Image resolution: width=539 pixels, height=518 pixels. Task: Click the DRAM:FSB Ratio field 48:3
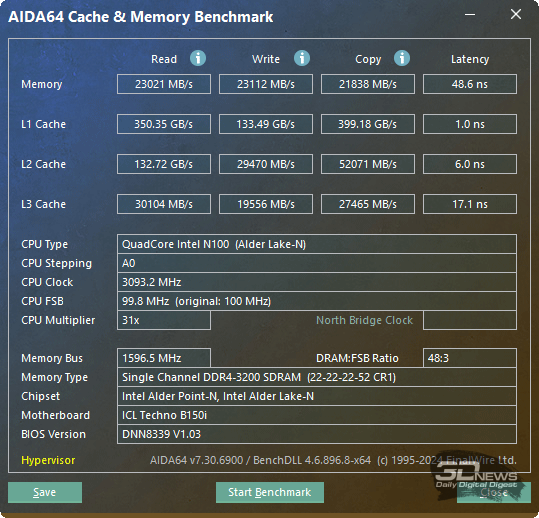click(470, 358)
